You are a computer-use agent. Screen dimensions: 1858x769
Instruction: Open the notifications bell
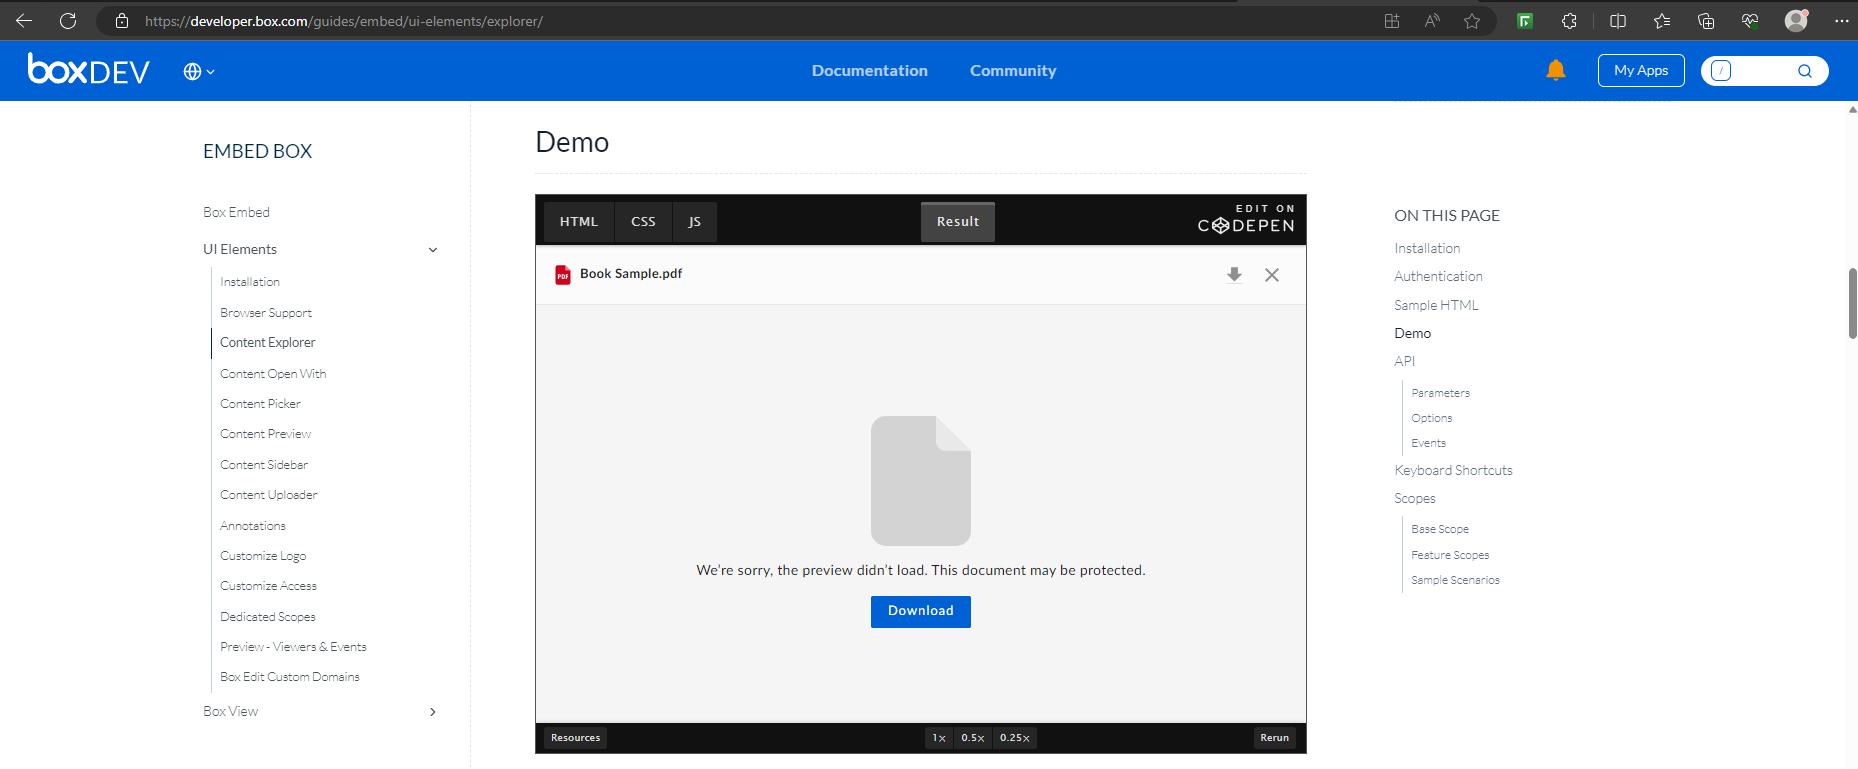[1555, 70]
